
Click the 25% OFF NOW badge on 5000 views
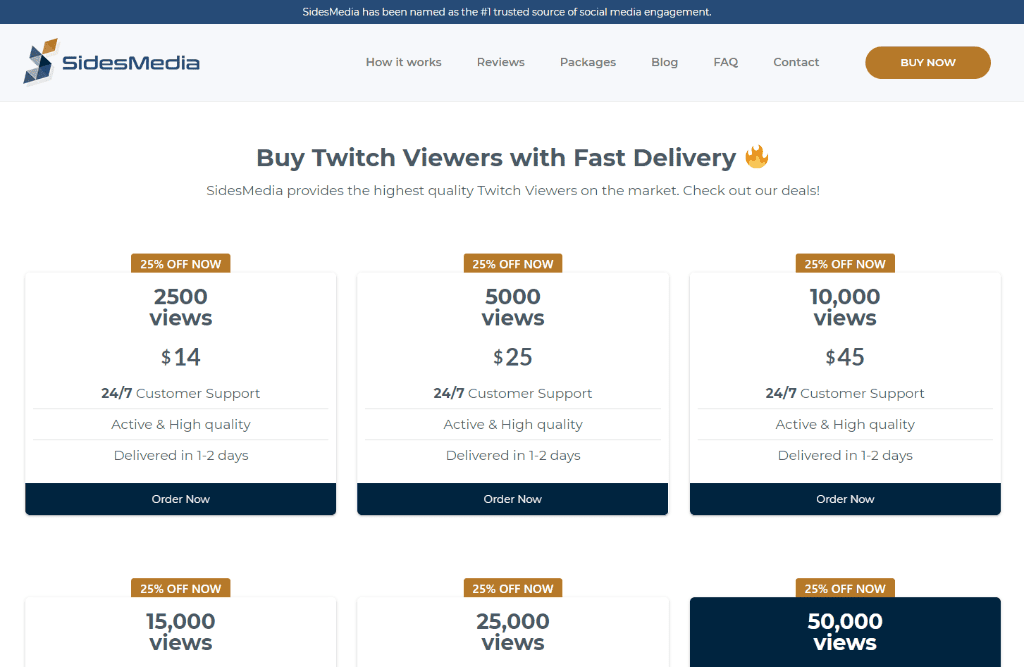coord(513,264)
